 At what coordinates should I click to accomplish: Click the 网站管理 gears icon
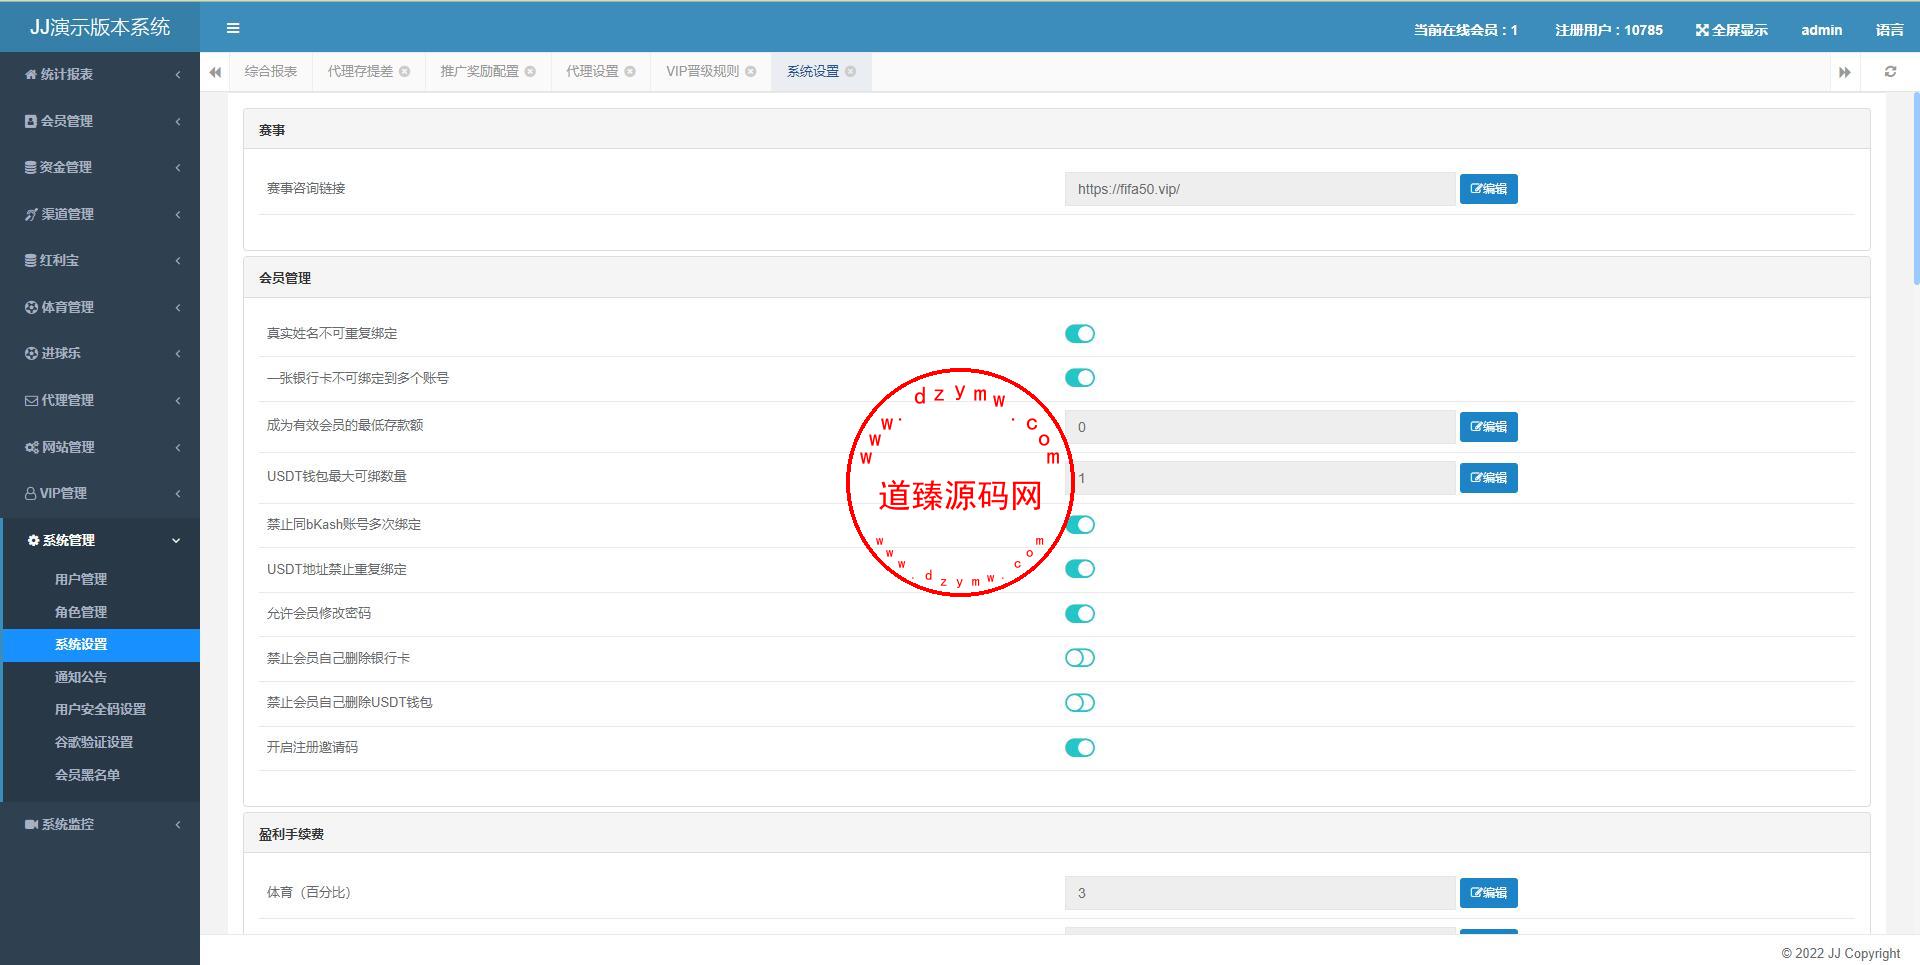(32, 447)
